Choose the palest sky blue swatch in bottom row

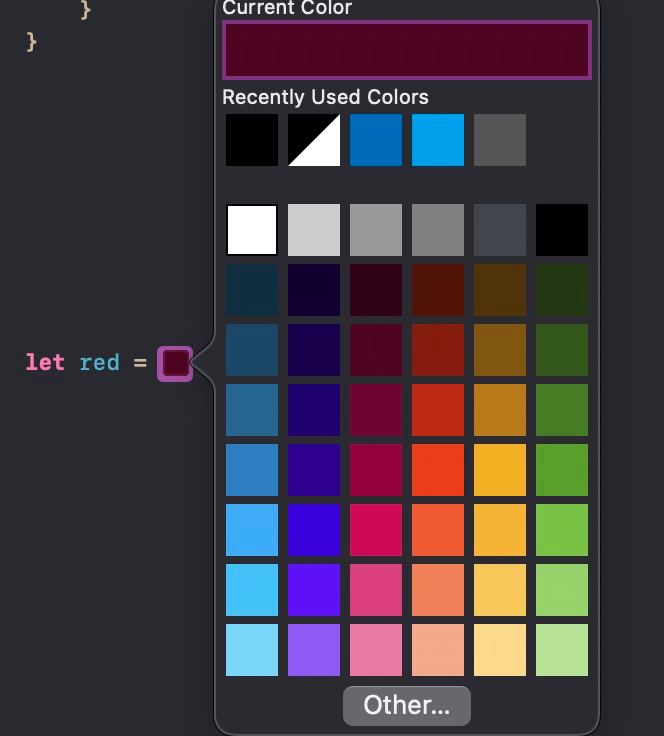pyautogui.click(x=252, y=650)
